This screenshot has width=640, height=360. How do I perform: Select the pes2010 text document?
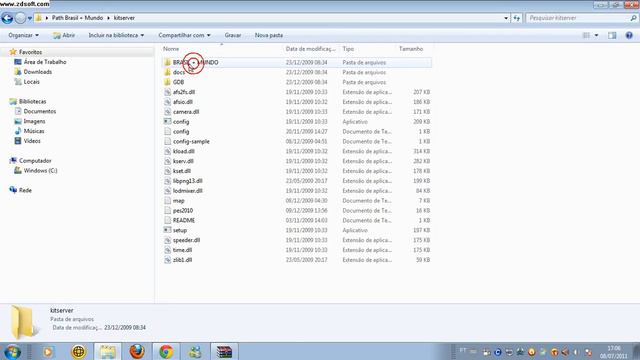pos(182,211)
